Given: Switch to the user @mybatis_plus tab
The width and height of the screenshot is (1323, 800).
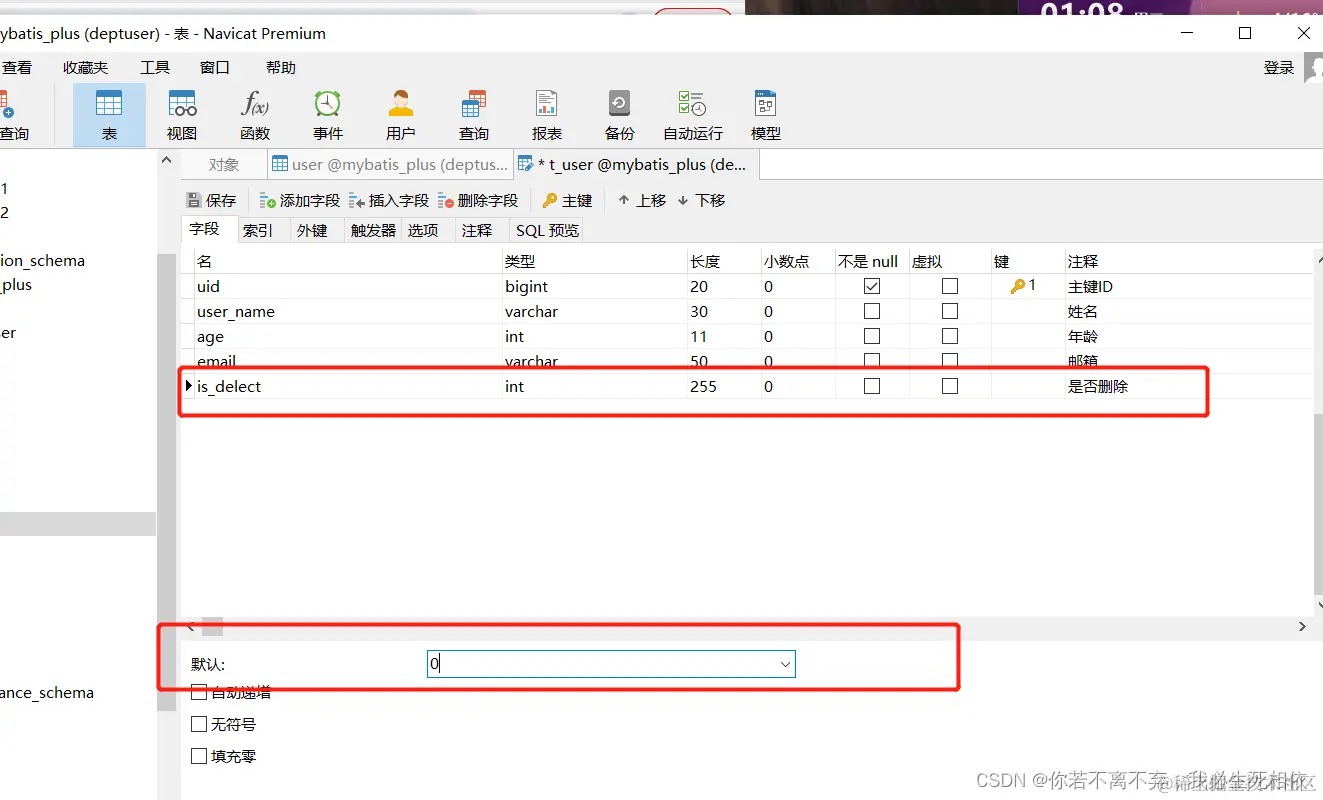Looking at the screenshot, I should coord(390,165).
